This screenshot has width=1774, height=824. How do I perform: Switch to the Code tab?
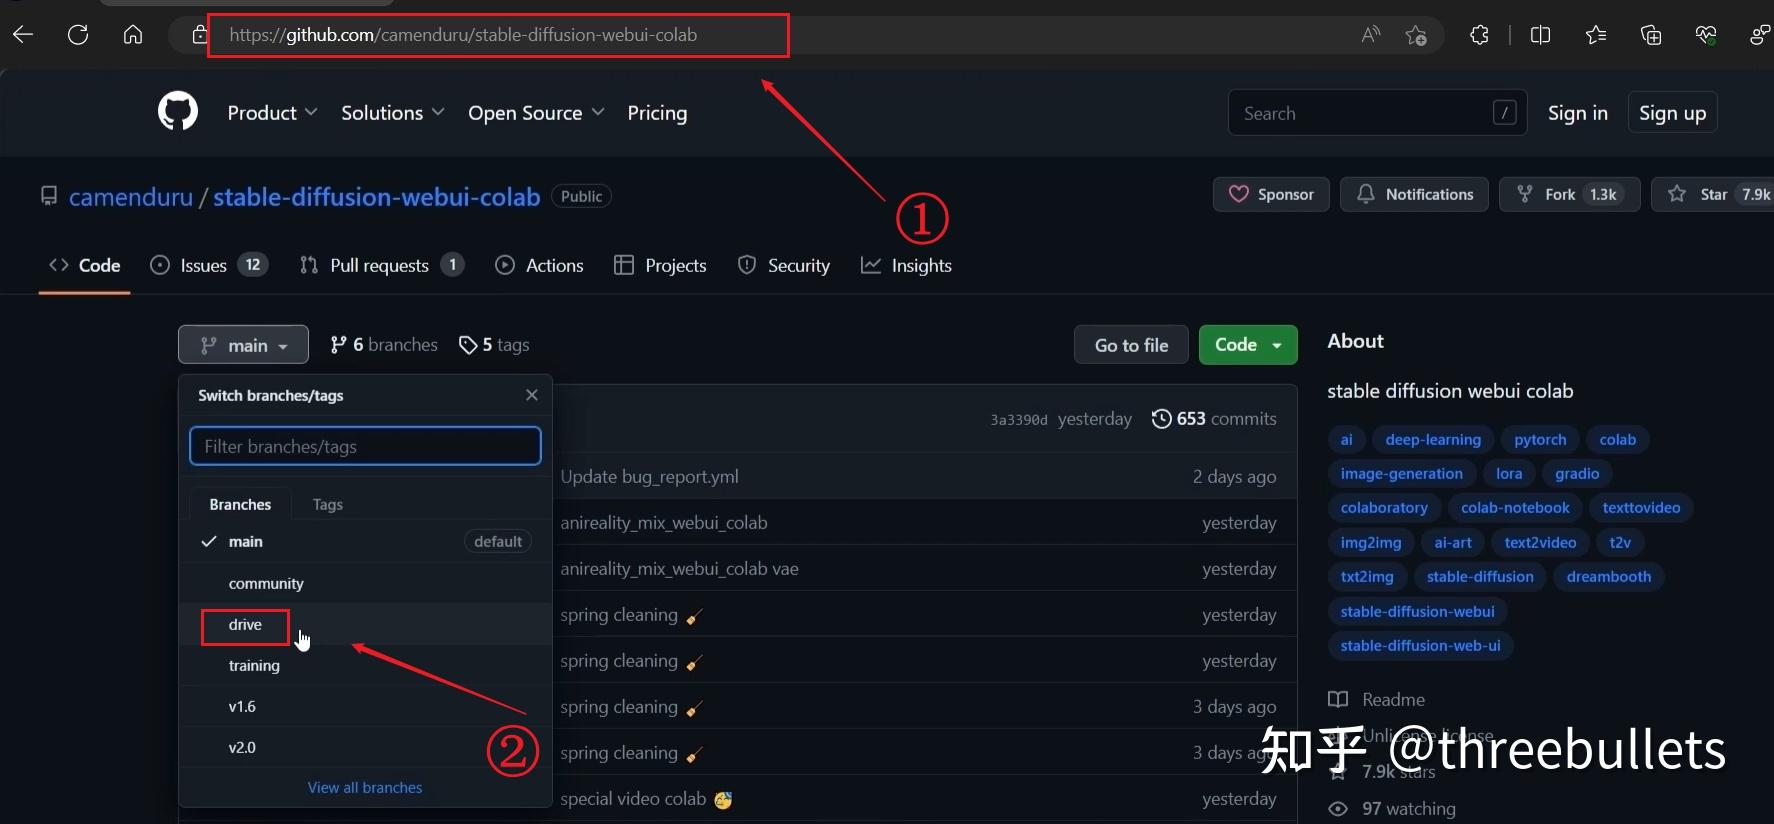pos(85,265)
